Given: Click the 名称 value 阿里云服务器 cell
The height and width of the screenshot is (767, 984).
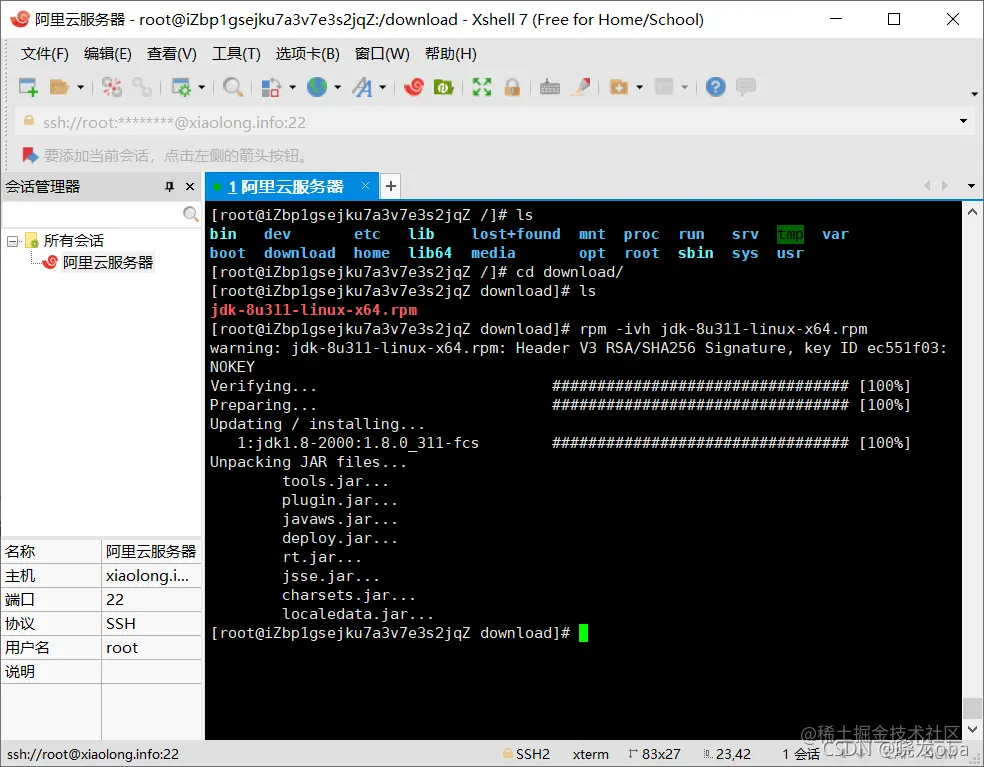Looking at the screenshot, I should point(151,551).
